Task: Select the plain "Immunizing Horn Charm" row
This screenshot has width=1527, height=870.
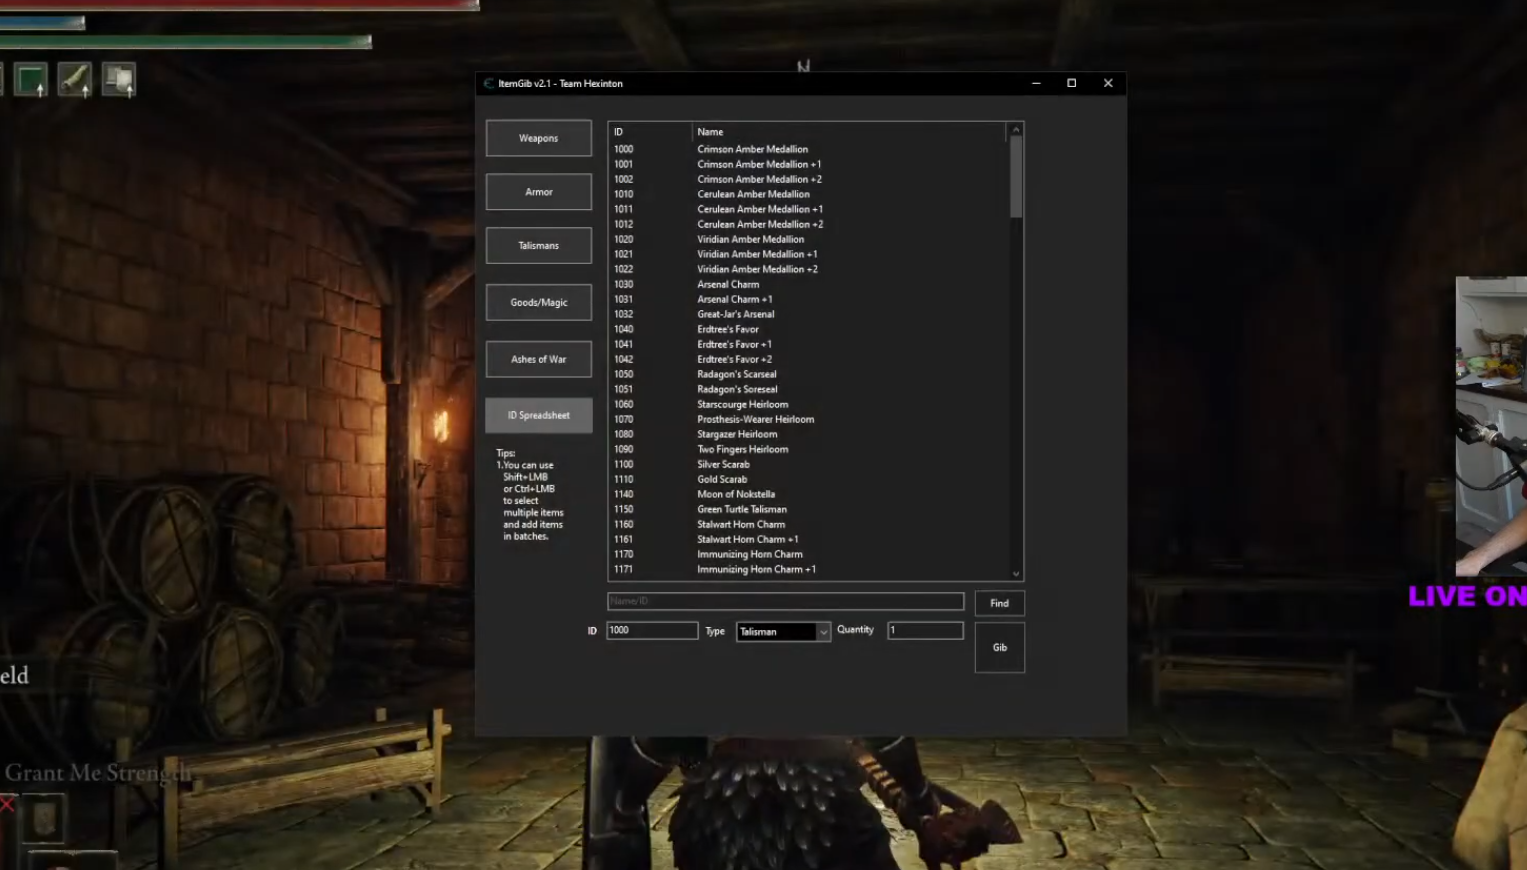Action: click(x=808, y=554)
